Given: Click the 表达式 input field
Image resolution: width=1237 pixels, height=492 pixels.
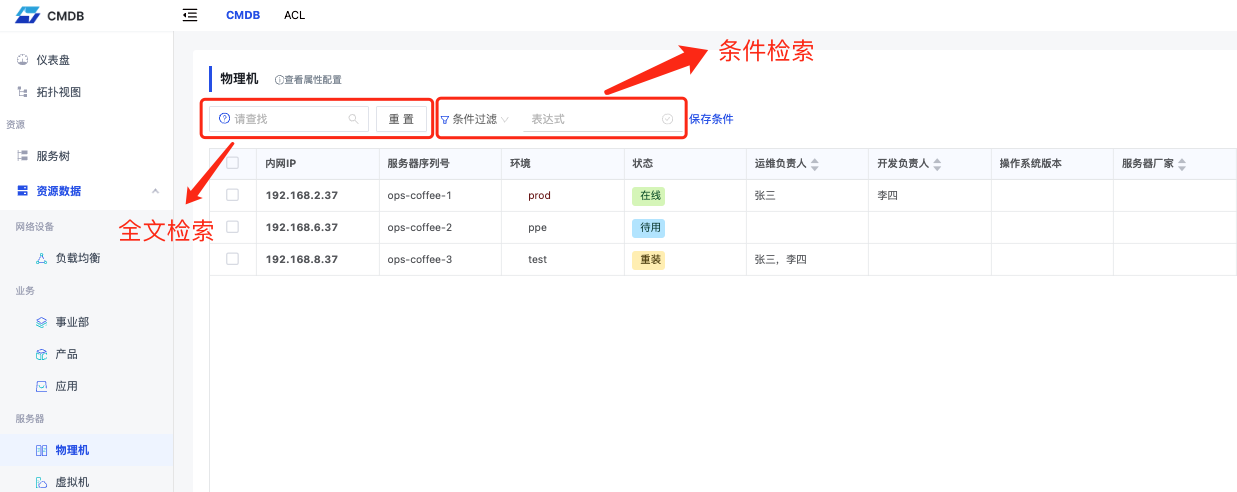Looking at the screenshot, I should click(x=593, y=119).
